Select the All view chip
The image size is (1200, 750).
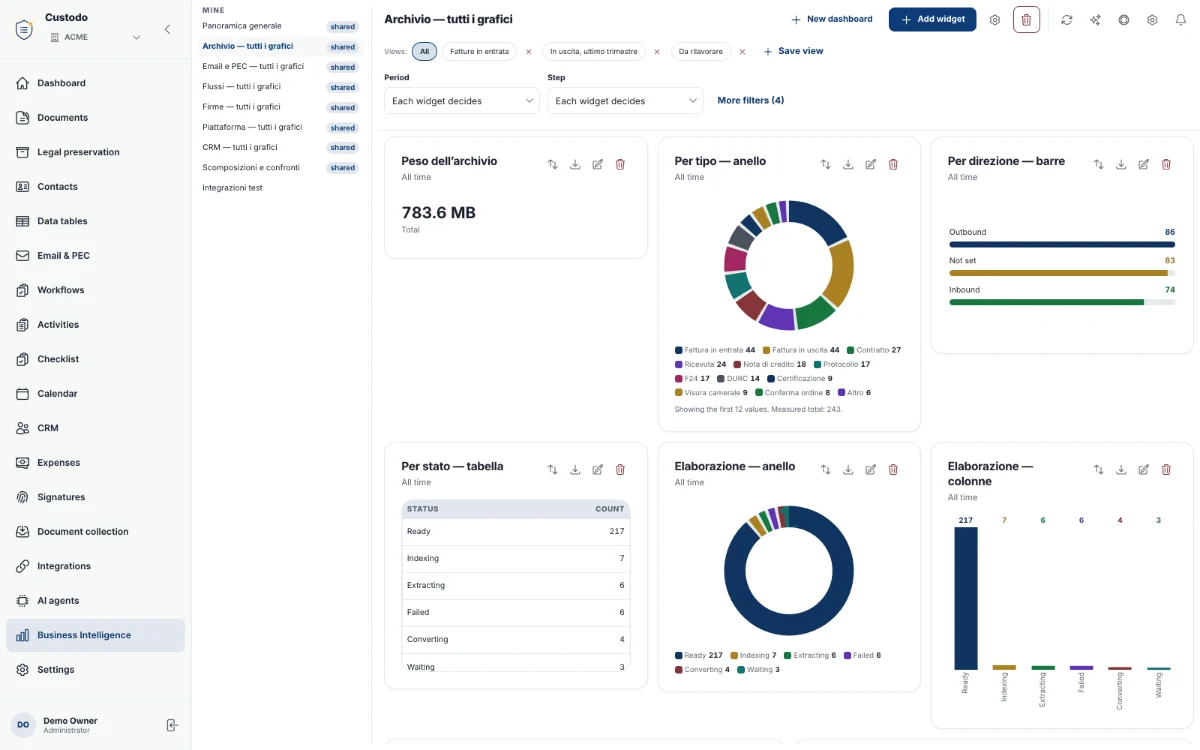(x=424, y=52)
